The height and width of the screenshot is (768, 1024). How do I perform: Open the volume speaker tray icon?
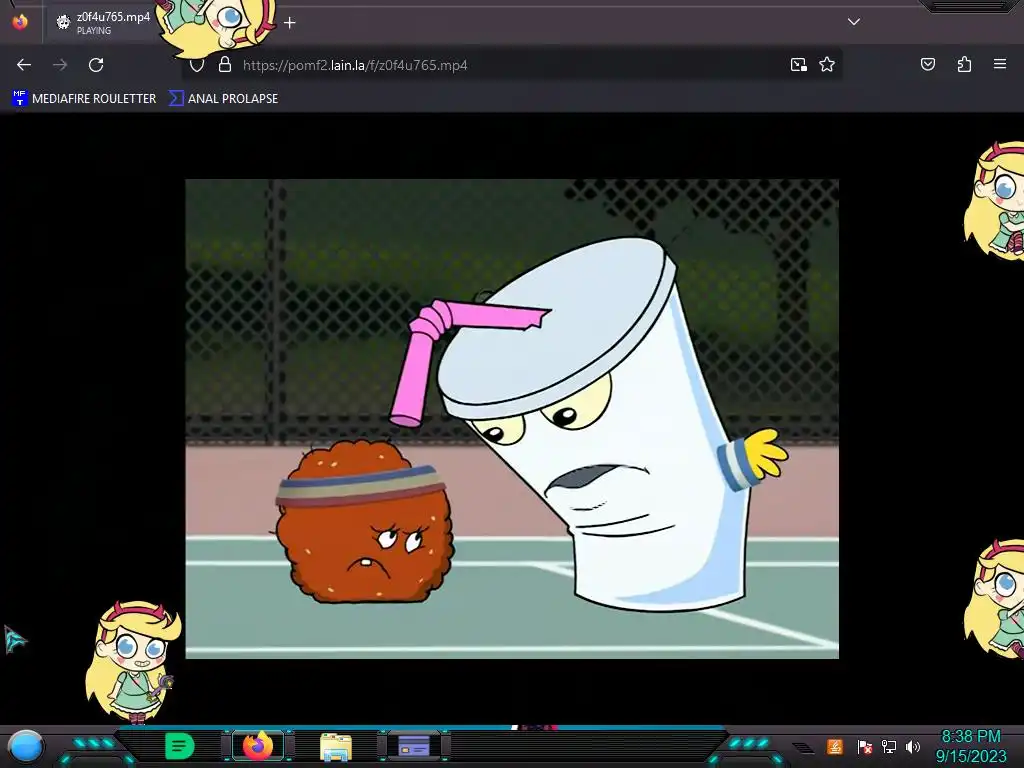[x=913, y=746]
